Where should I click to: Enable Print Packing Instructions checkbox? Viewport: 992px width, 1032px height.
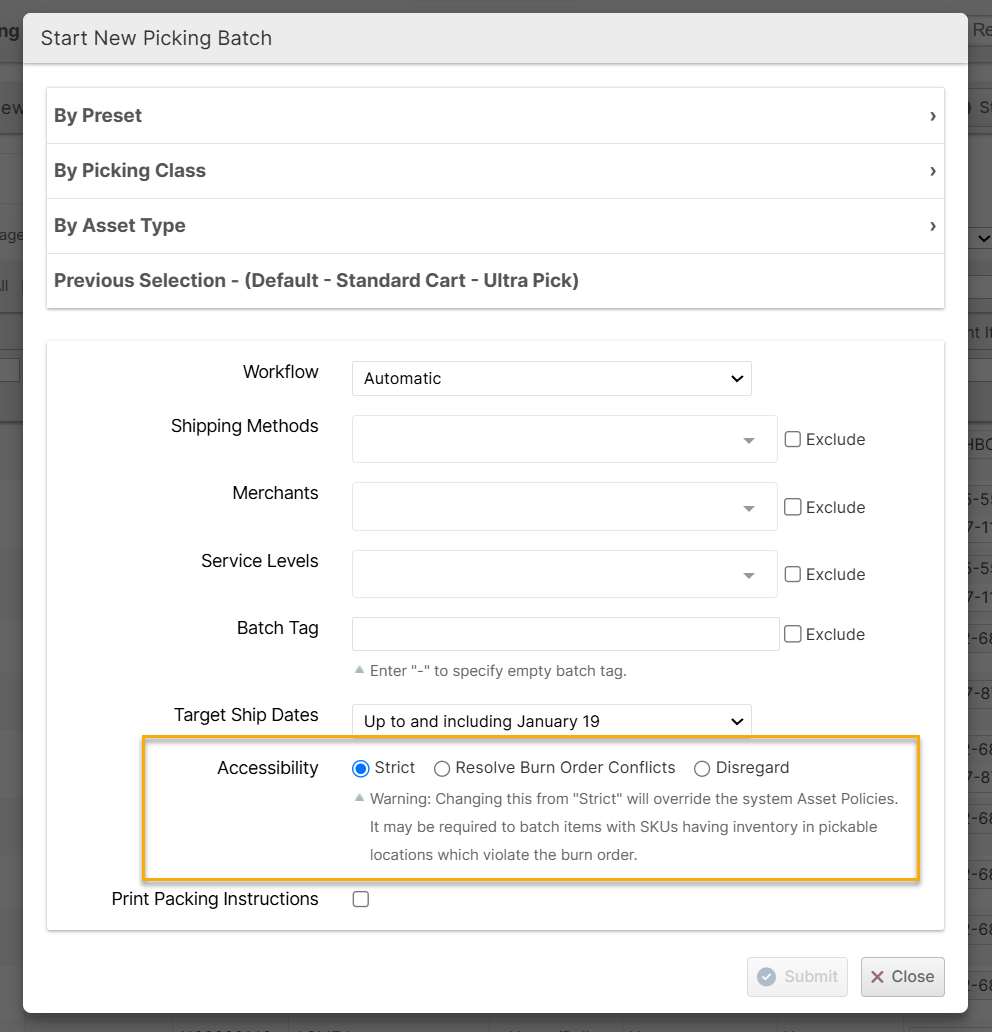point(361,899)
